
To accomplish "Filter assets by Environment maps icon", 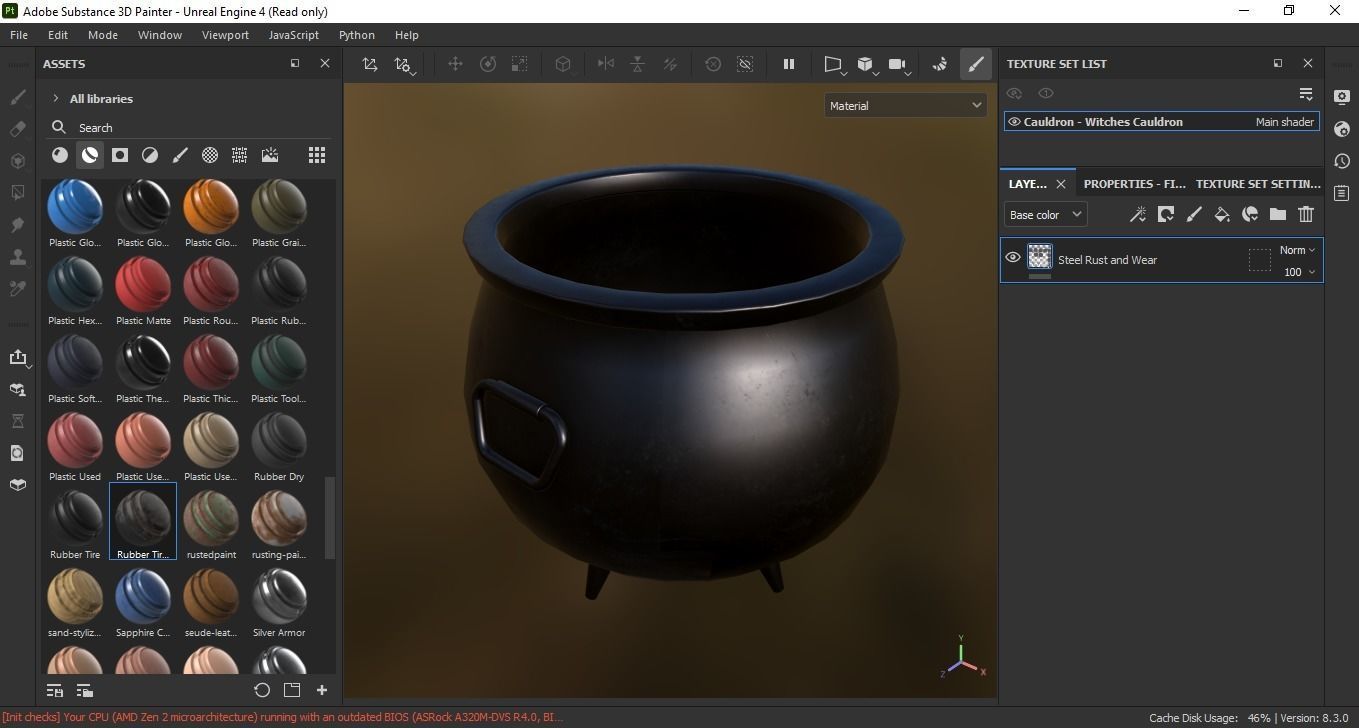I will (270, 155).
